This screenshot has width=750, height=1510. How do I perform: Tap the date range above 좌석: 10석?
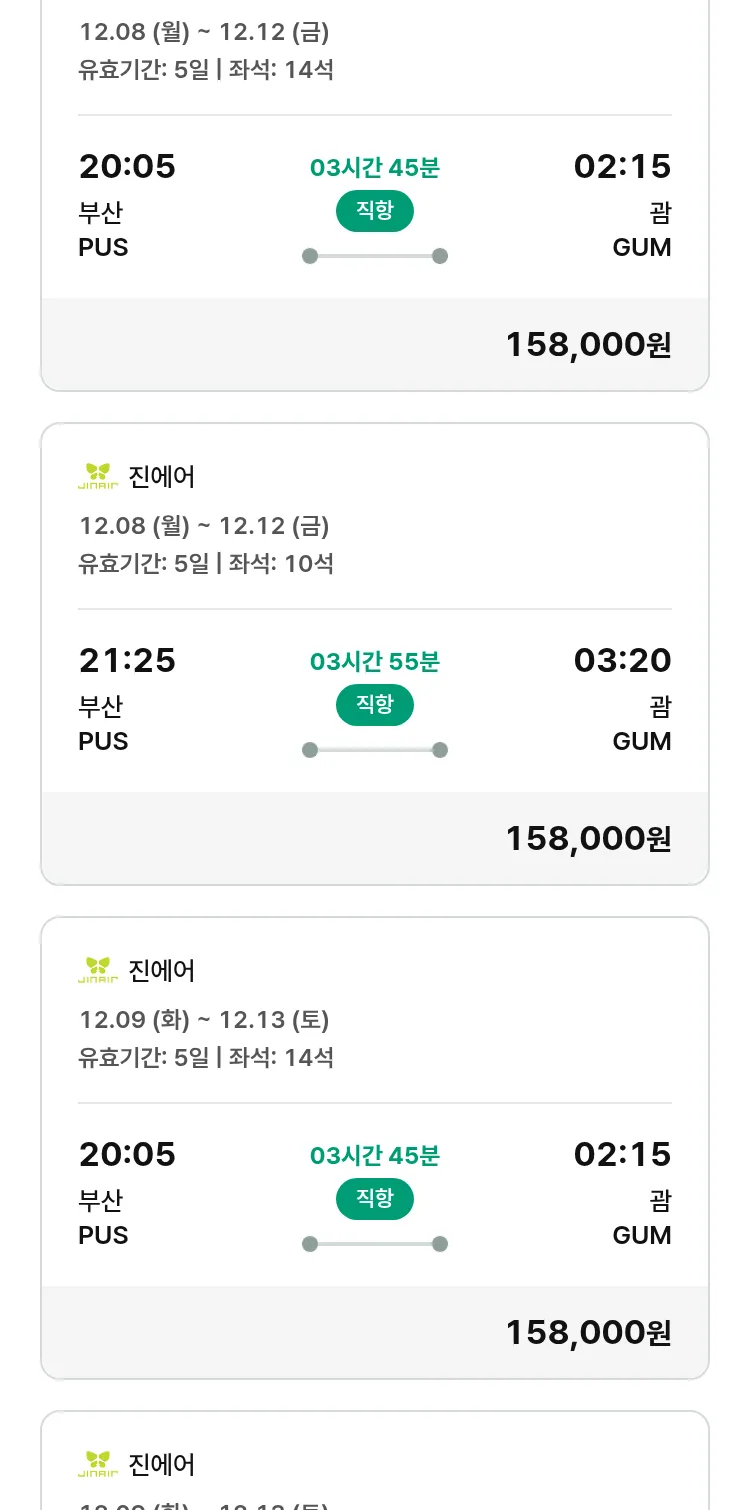204,525
